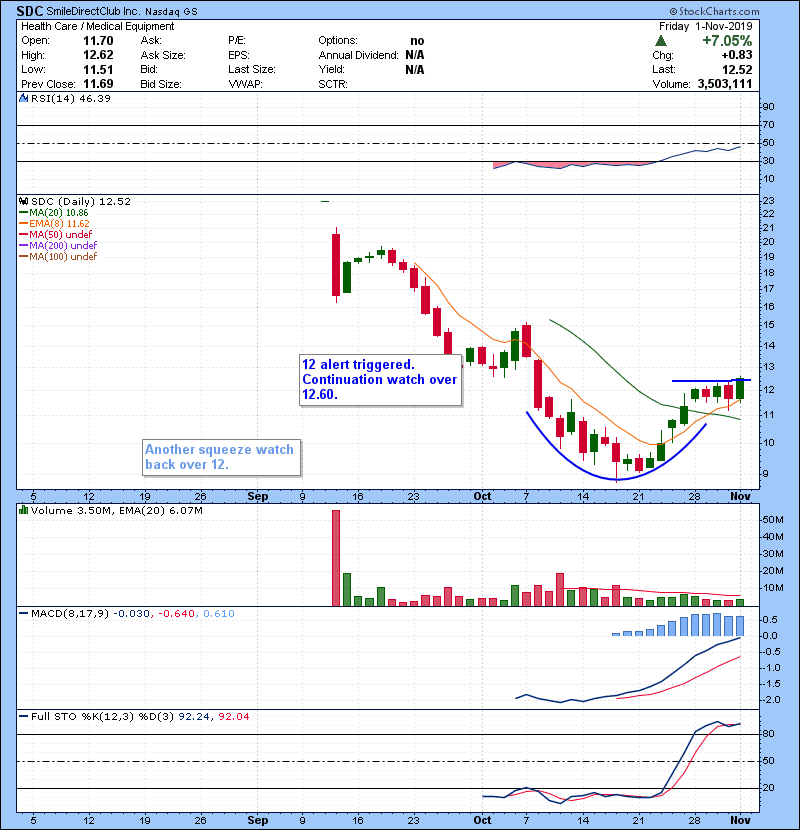The width and height of the screenshot is (800, 830).
Task: Click the '12 alert triggered' annotation box
Action: pyautogui.click(x=380, y=380)
